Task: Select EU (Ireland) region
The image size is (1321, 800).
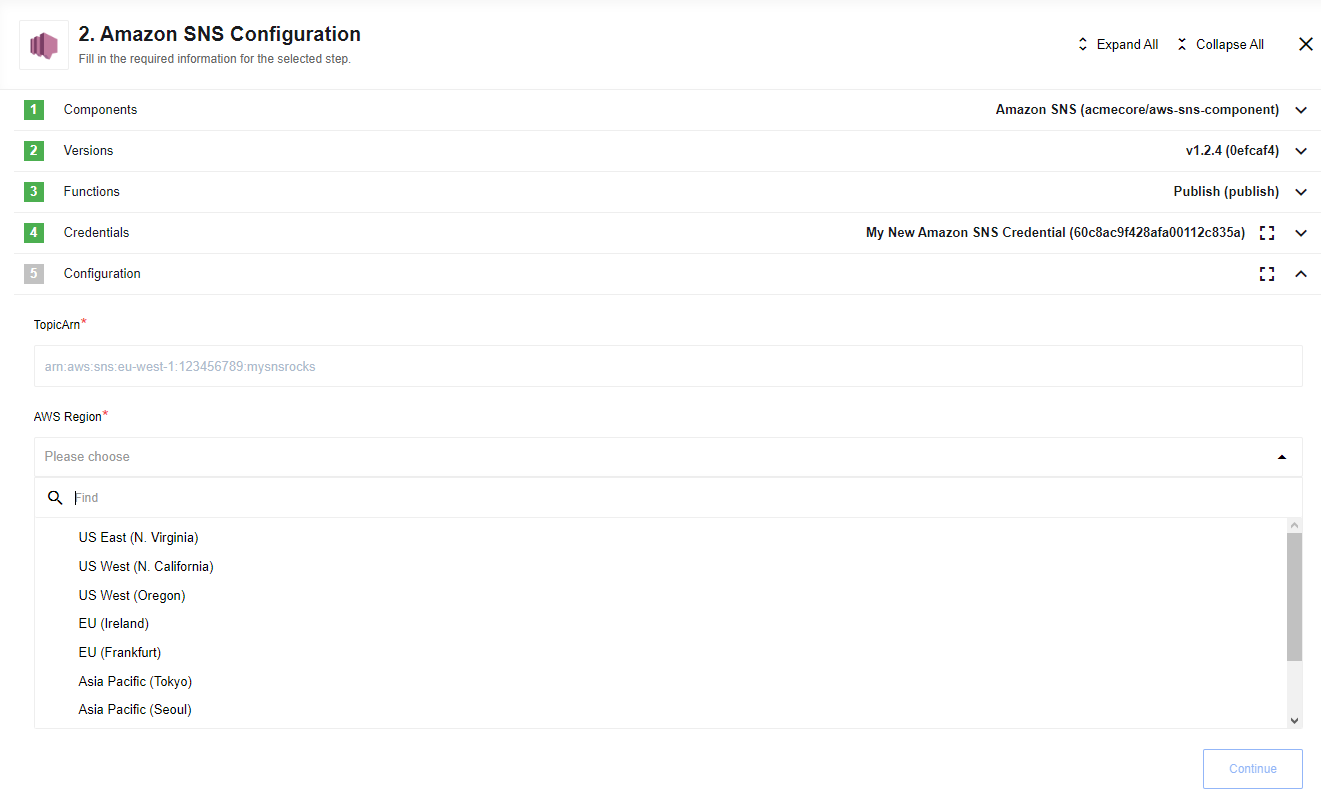Action: point(114,624)
